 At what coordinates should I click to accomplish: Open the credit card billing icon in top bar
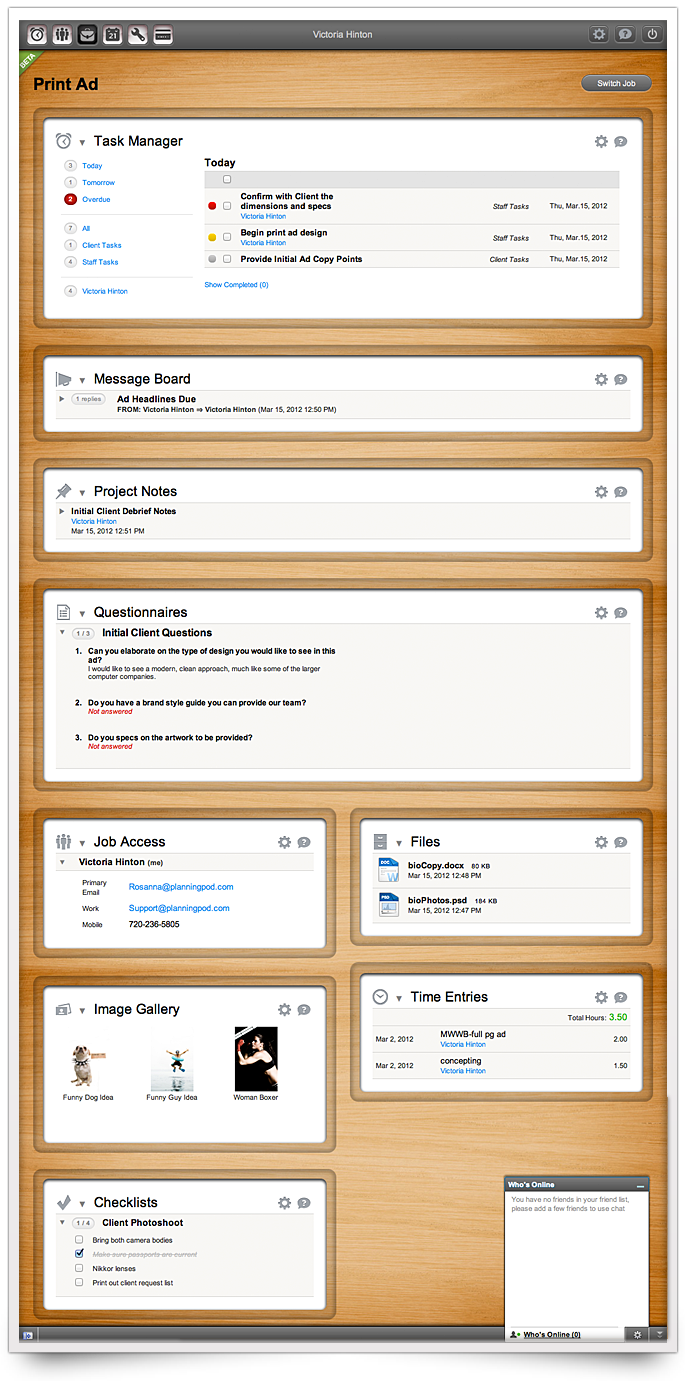[162, 34]
